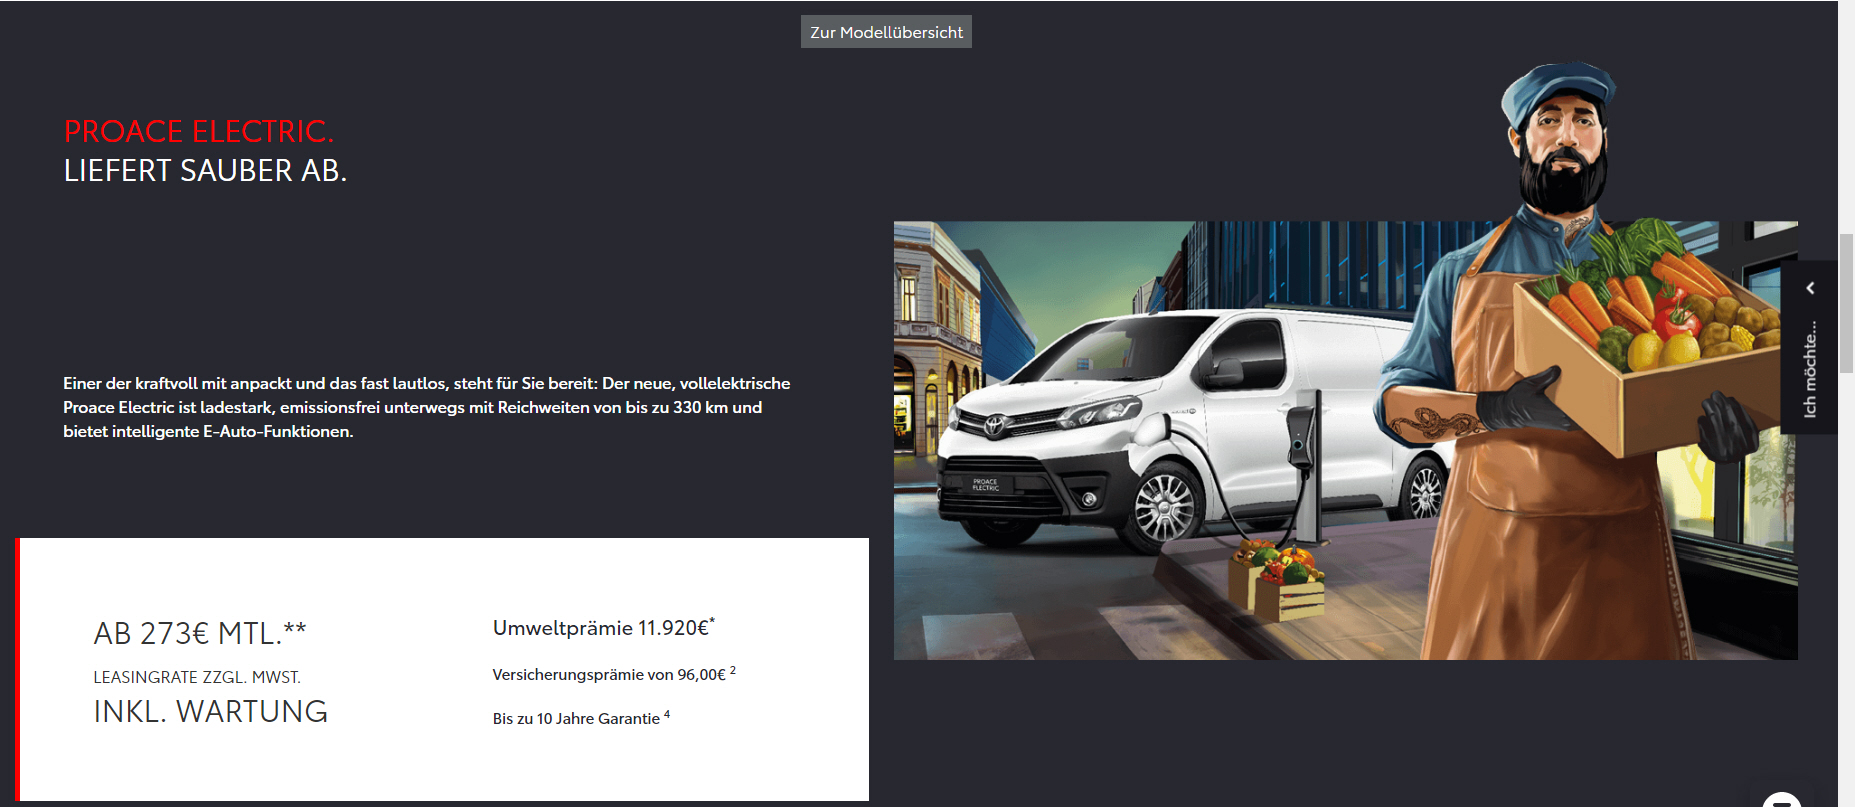Click the LEASINGRATE ZZGL. MWST. label

tap(197, 677)
